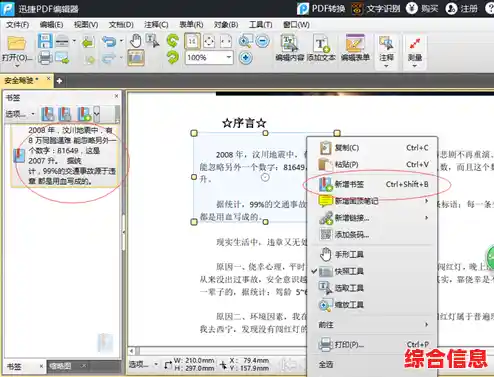Click the round plus zoom icon below magnifier

(x=246, y=58)
